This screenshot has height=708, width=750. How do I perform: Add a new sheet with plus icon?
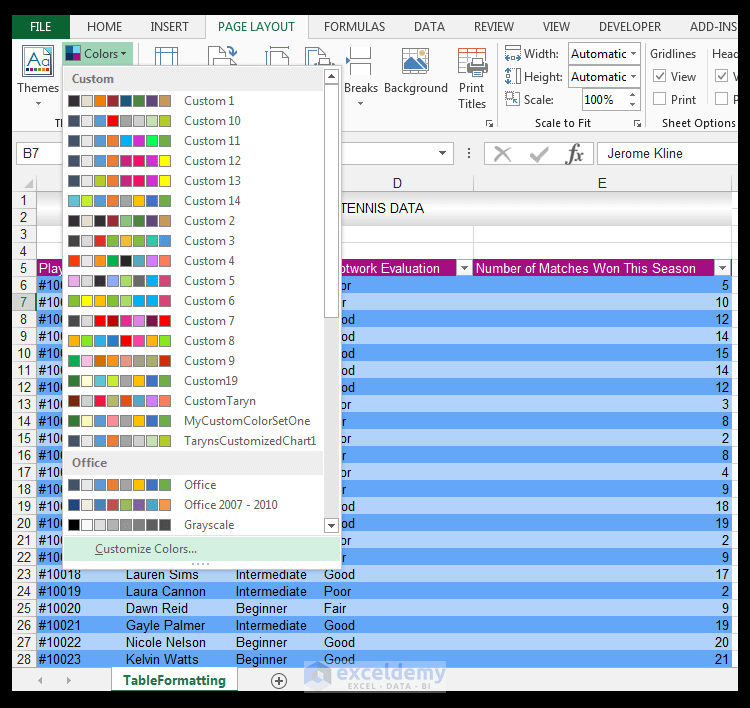279,680
